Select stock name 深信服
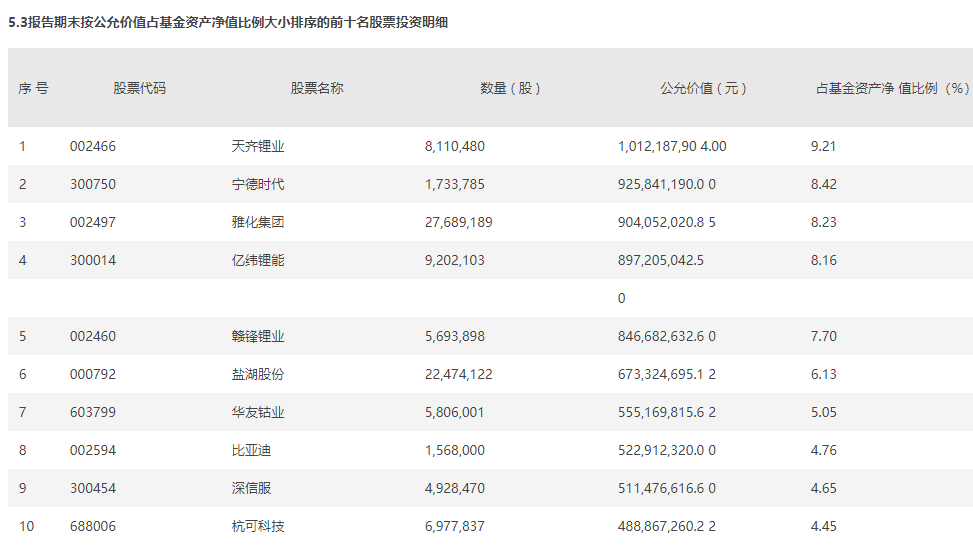Viewport: 973px width, 556px height. tap(251, 488)
